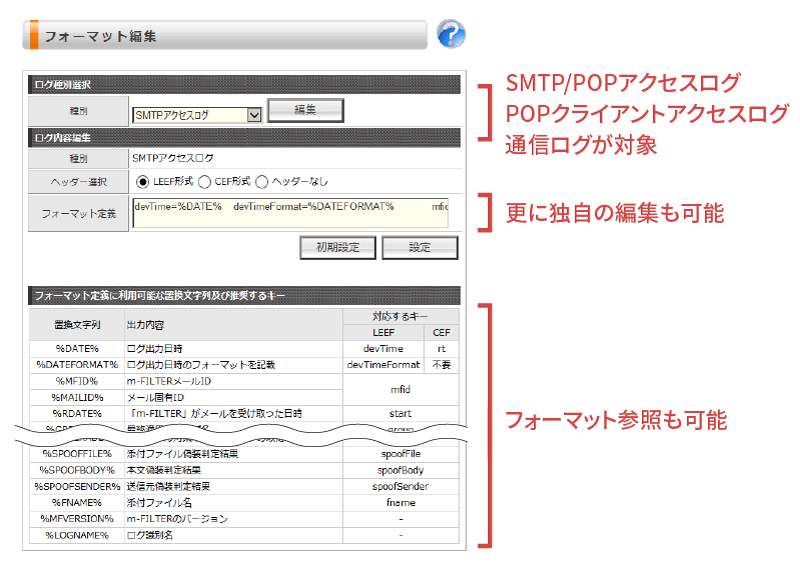Select the LEEF形式 radio button
Image resolution: width=800 pixels, height=571 pixels.
tap(143, 182)
